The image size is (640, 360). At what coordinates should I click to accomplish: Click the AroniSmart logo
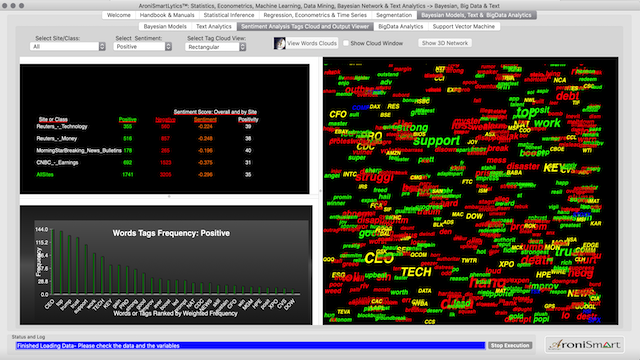click(x=585, y=345)
